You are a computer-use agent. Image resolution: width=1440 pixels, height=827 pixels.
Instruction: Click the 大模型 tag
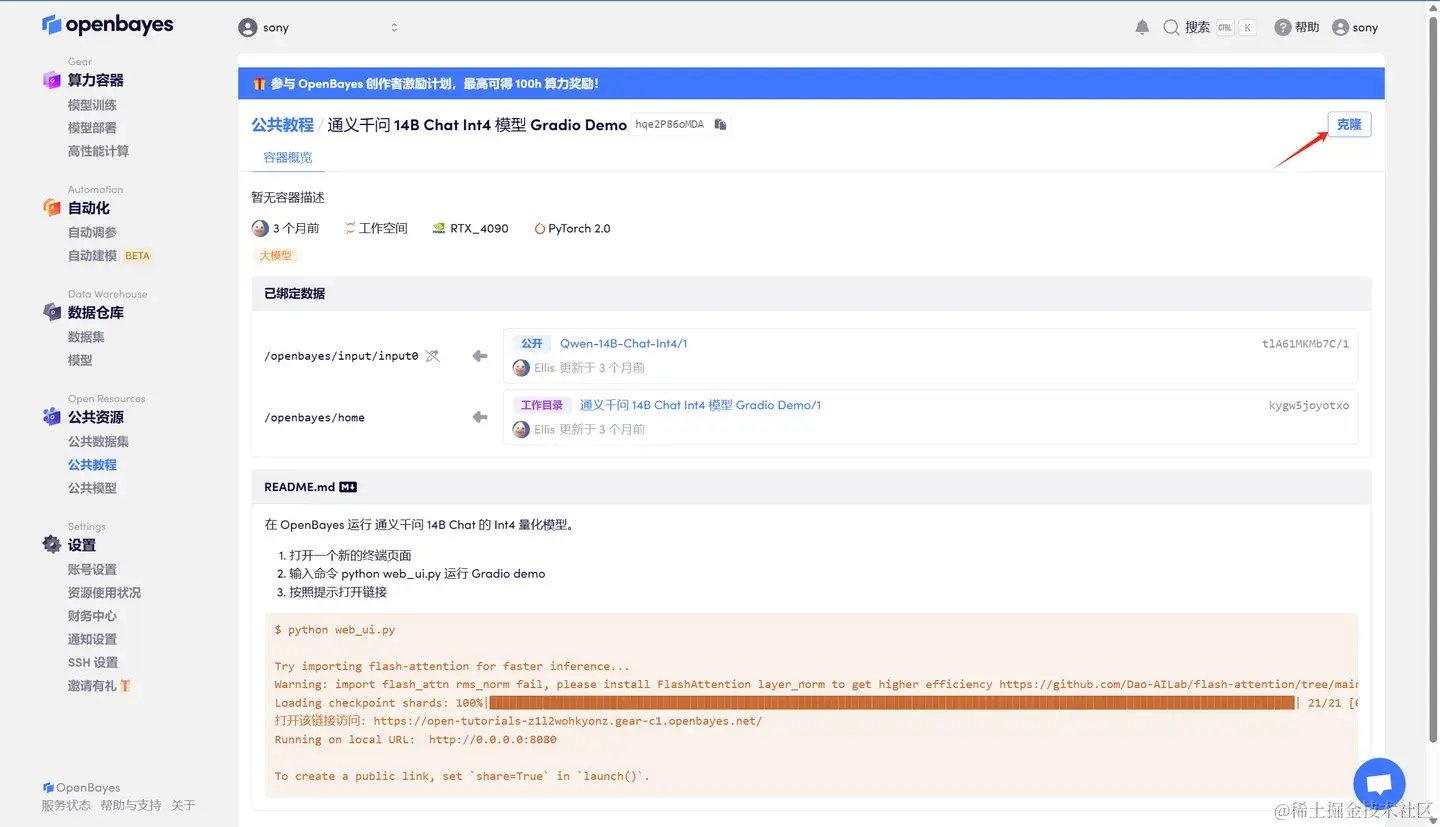click(276, 255)
